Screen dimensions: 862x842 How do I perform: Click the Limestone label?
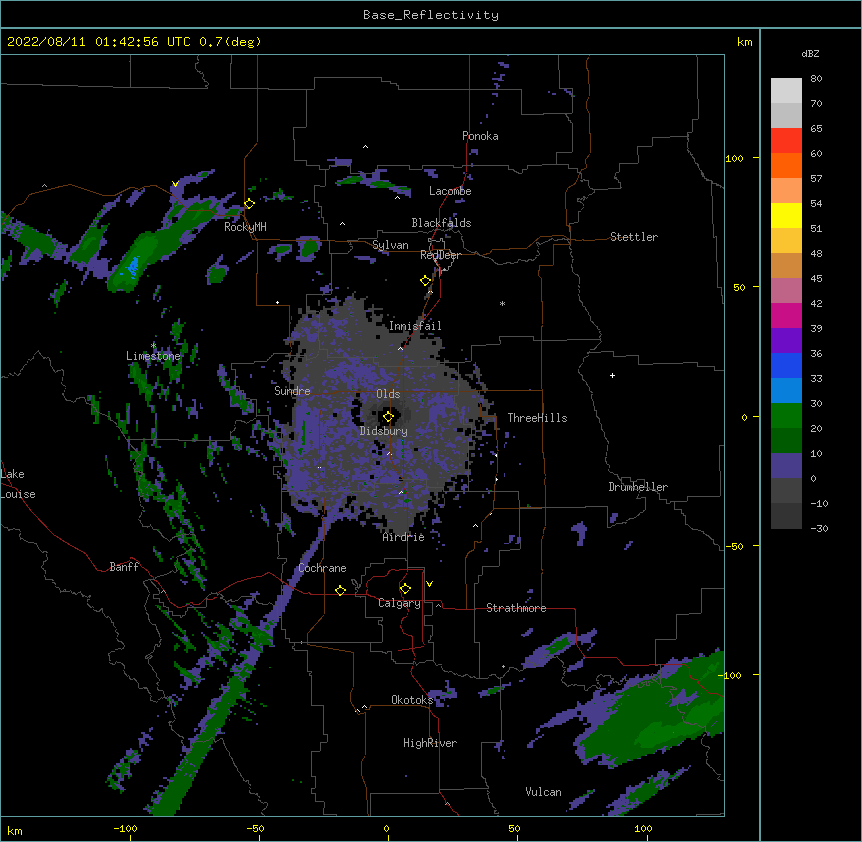(153, 356)
